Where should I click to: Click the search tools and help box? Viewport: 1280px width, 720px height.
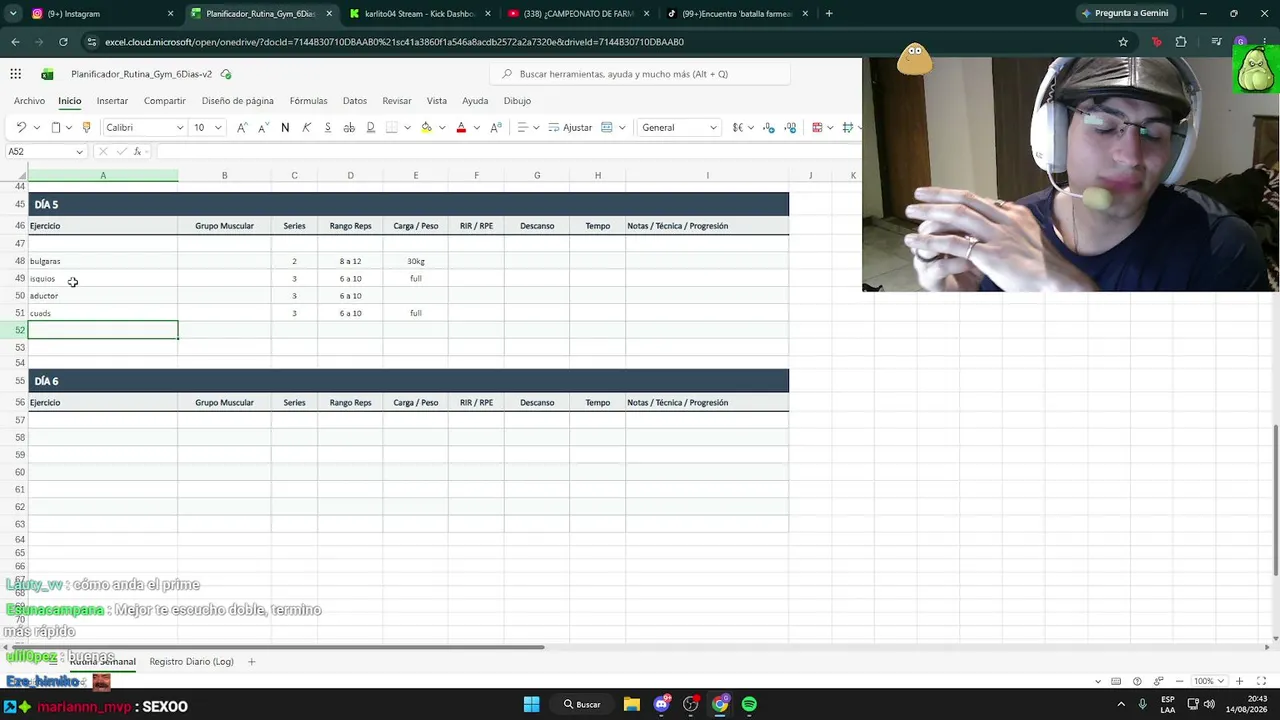[x=640, y=74]
